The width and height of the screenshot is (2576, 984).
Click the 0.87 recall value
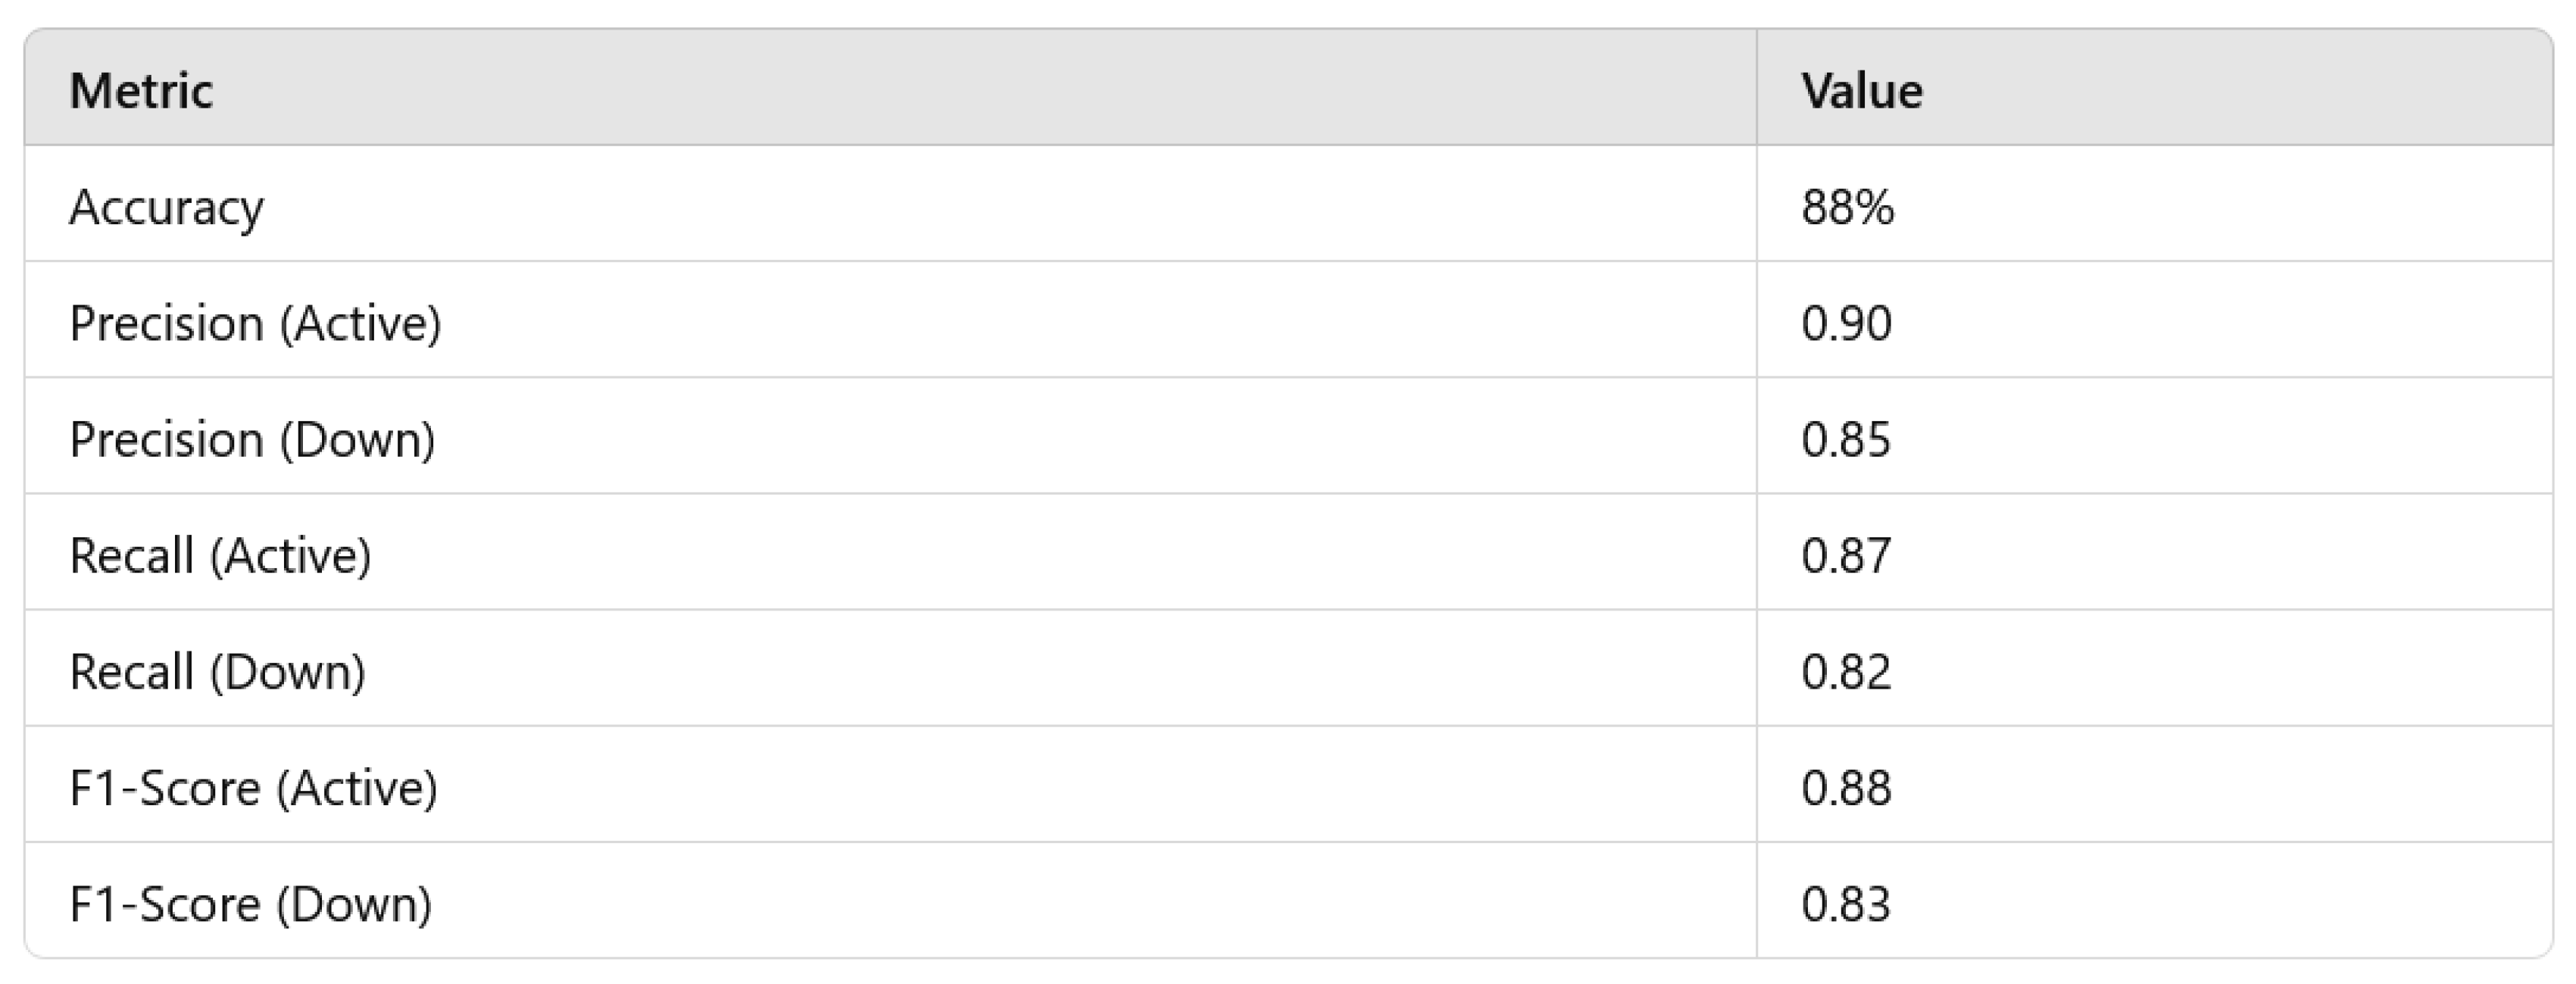1846,556
